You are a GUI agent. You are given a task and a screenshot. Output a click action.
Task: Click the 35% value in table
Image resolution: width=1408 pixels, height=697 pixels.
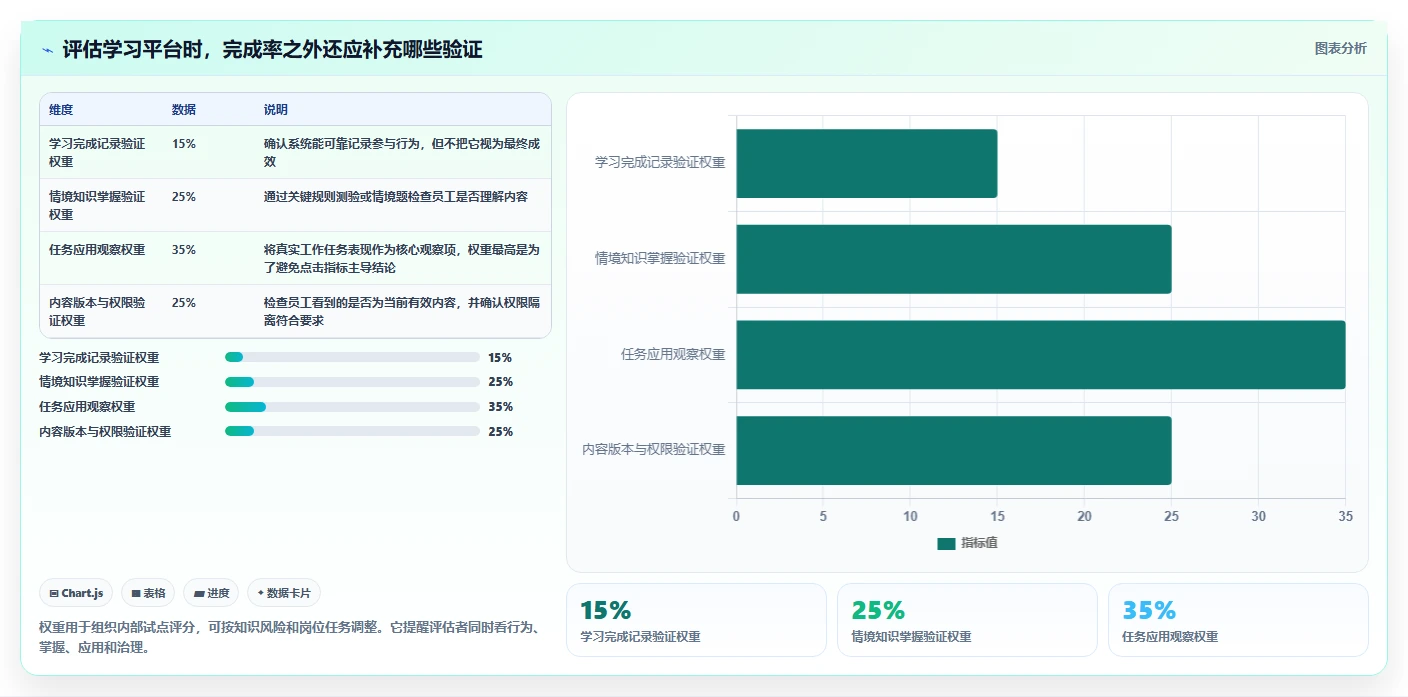(184, 250)
